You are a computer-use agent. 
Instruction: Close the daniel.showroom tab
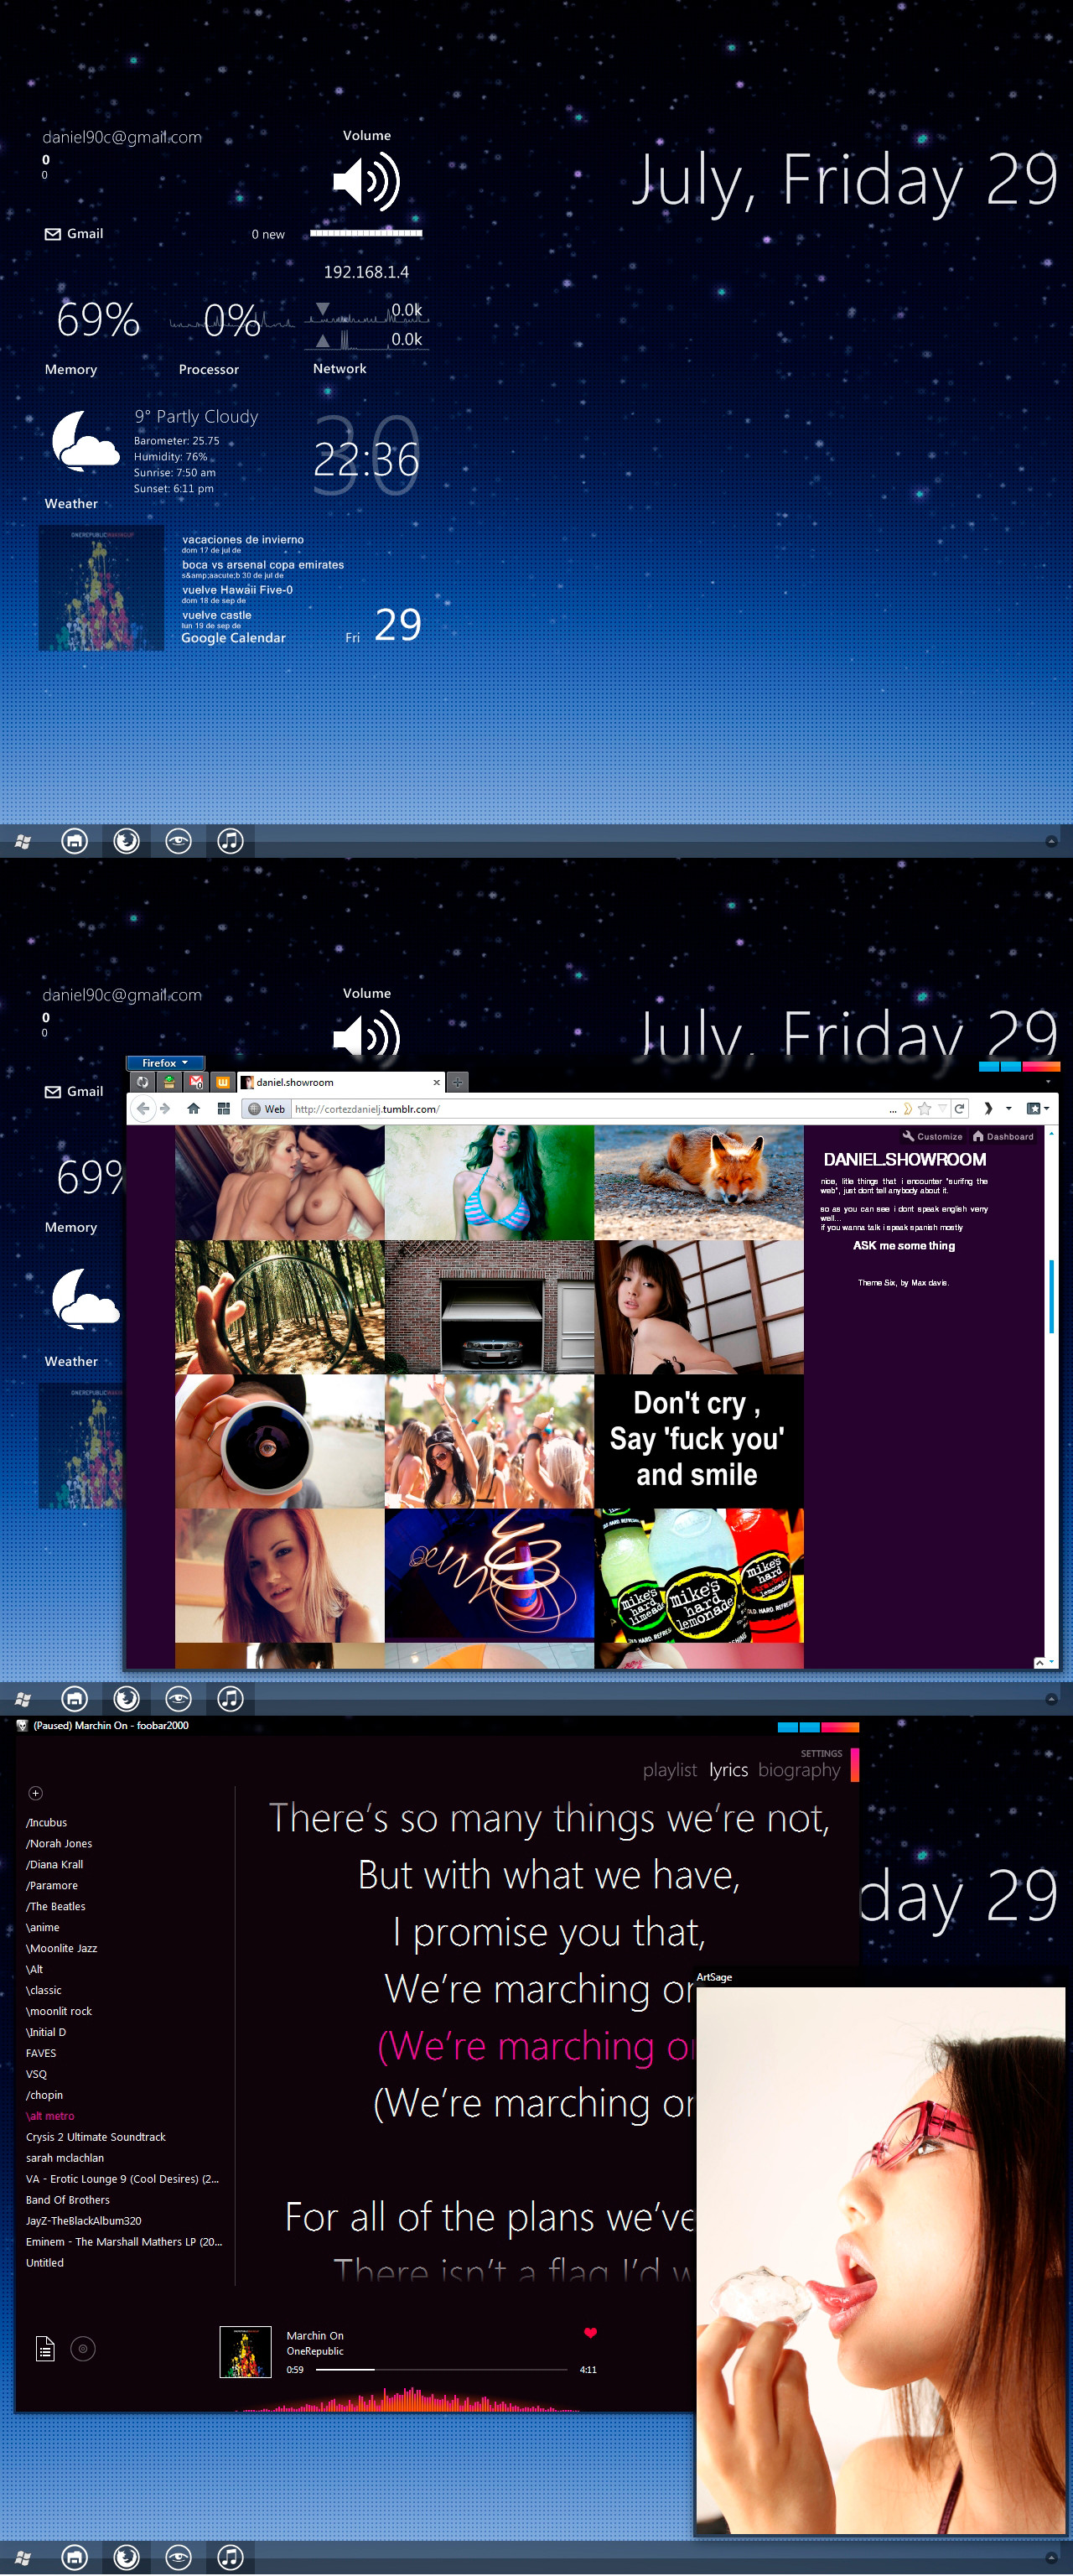[x=436, y=1082]
